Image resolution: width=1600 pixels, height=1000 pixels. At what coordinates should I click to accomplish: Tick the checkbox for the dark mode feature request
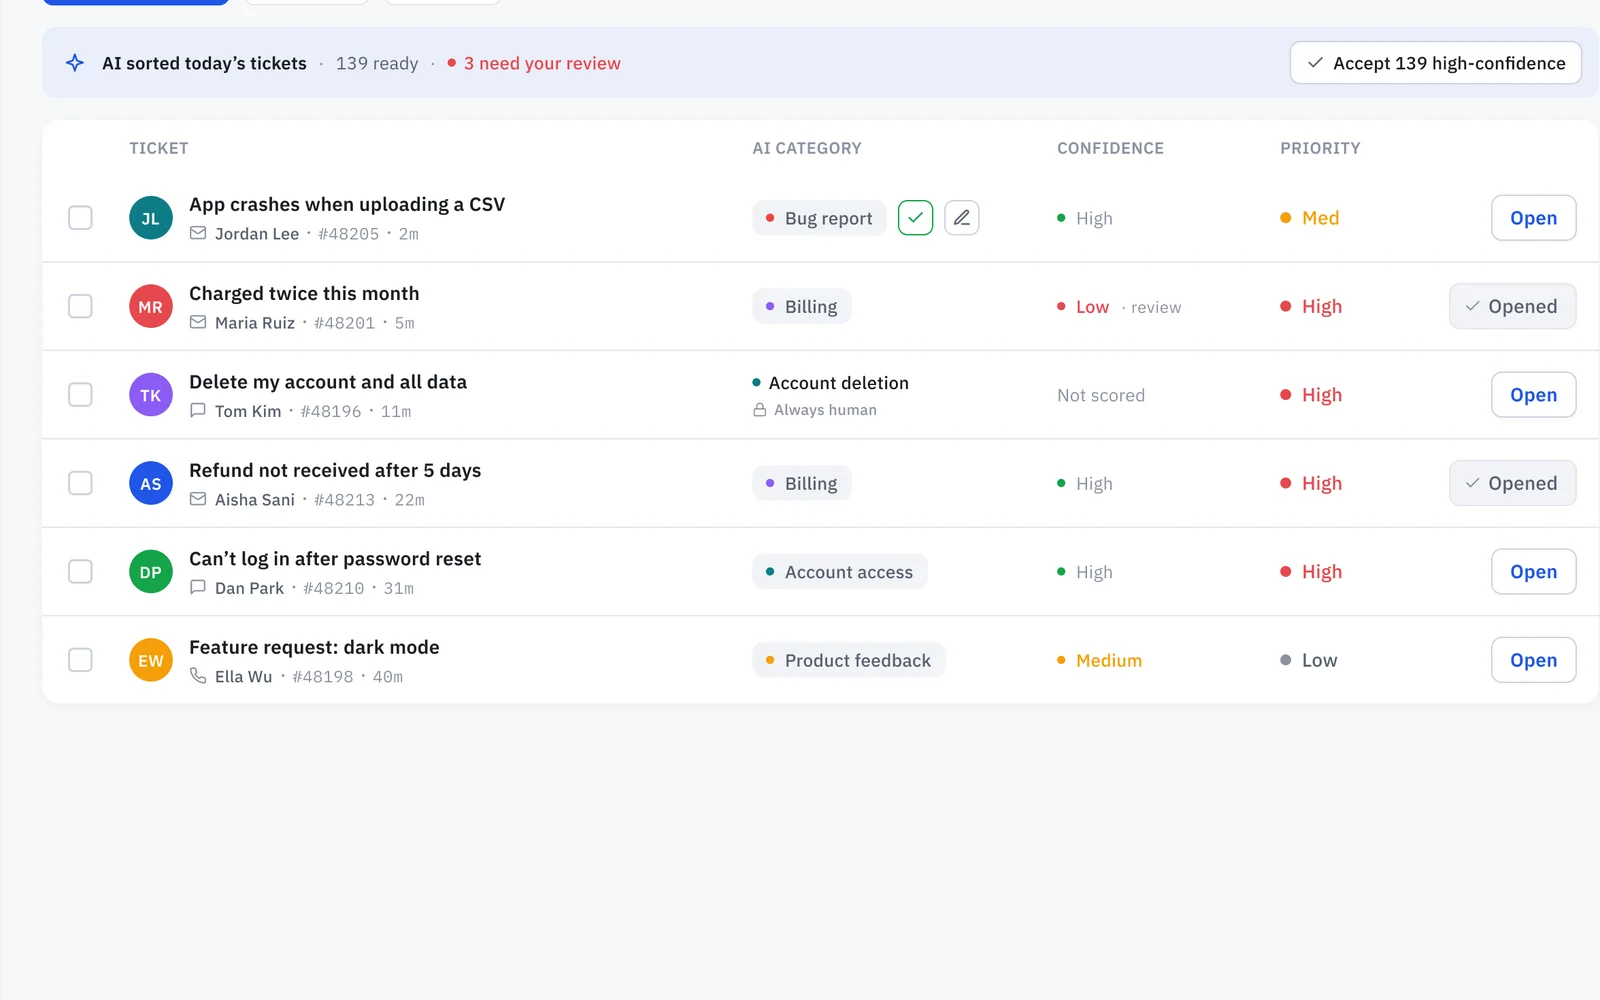pyautogui.click(x=80, y=660)
